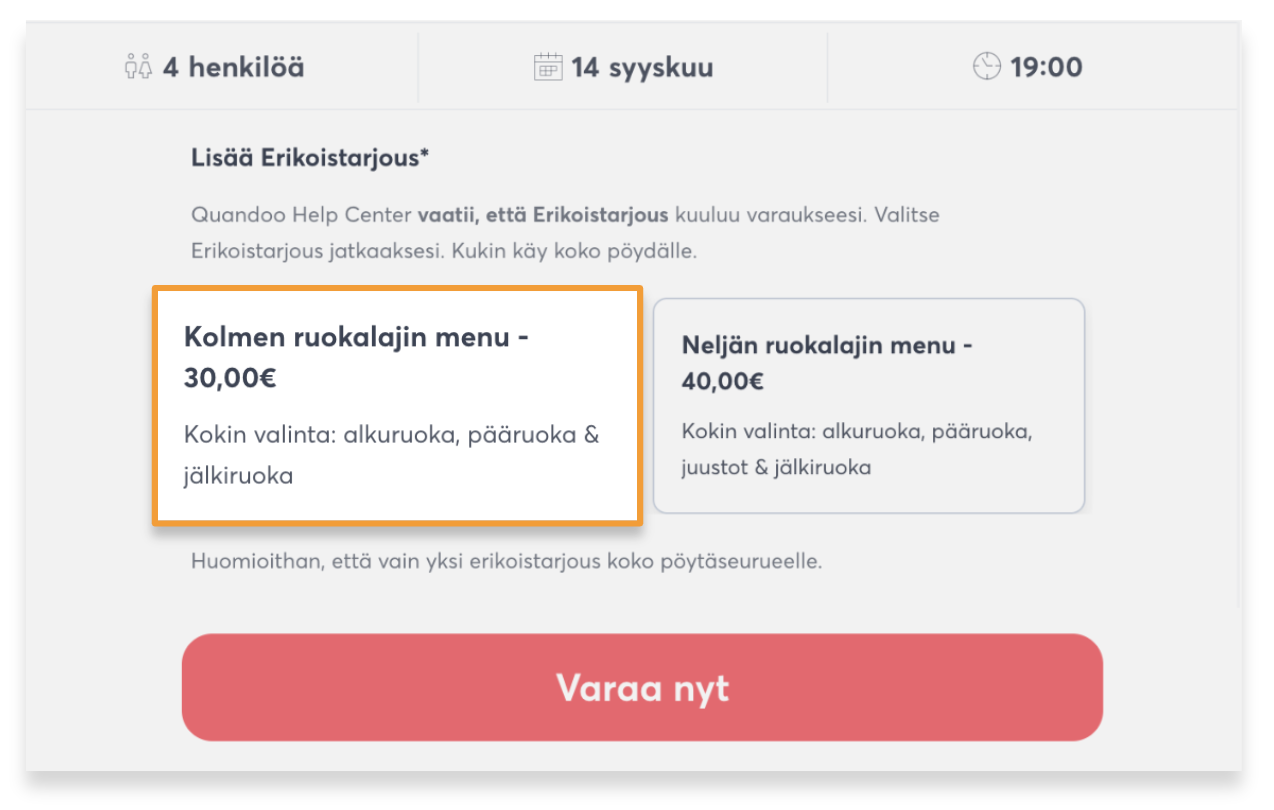Click the Quandoo Help Center text
1274x810 pixels.
[301, 215]
